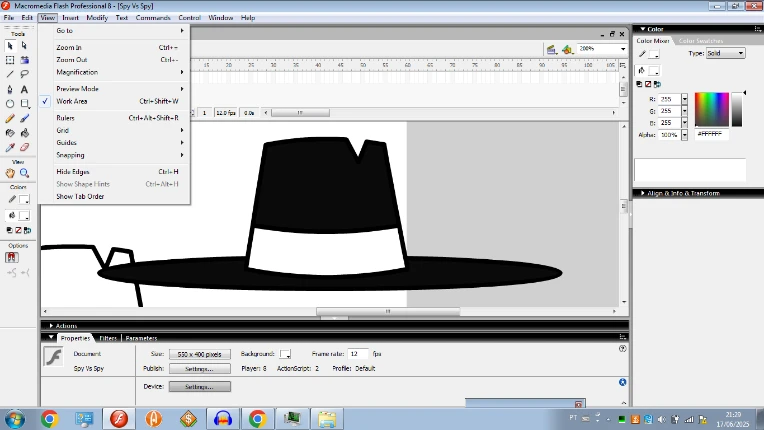This screenshot has width=764, height=430.
Task: Choose the Gradient Transform tool
Action: tap(24, 60)
